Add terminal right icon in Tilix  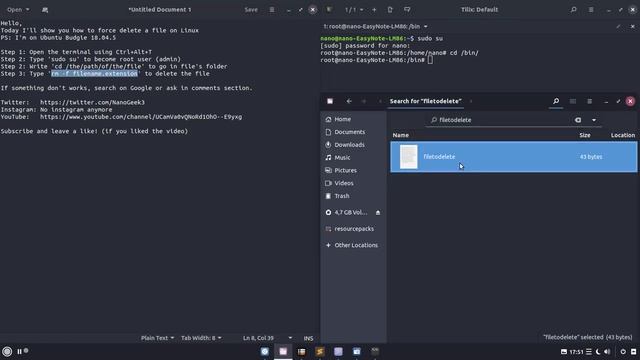pos(390,9)
